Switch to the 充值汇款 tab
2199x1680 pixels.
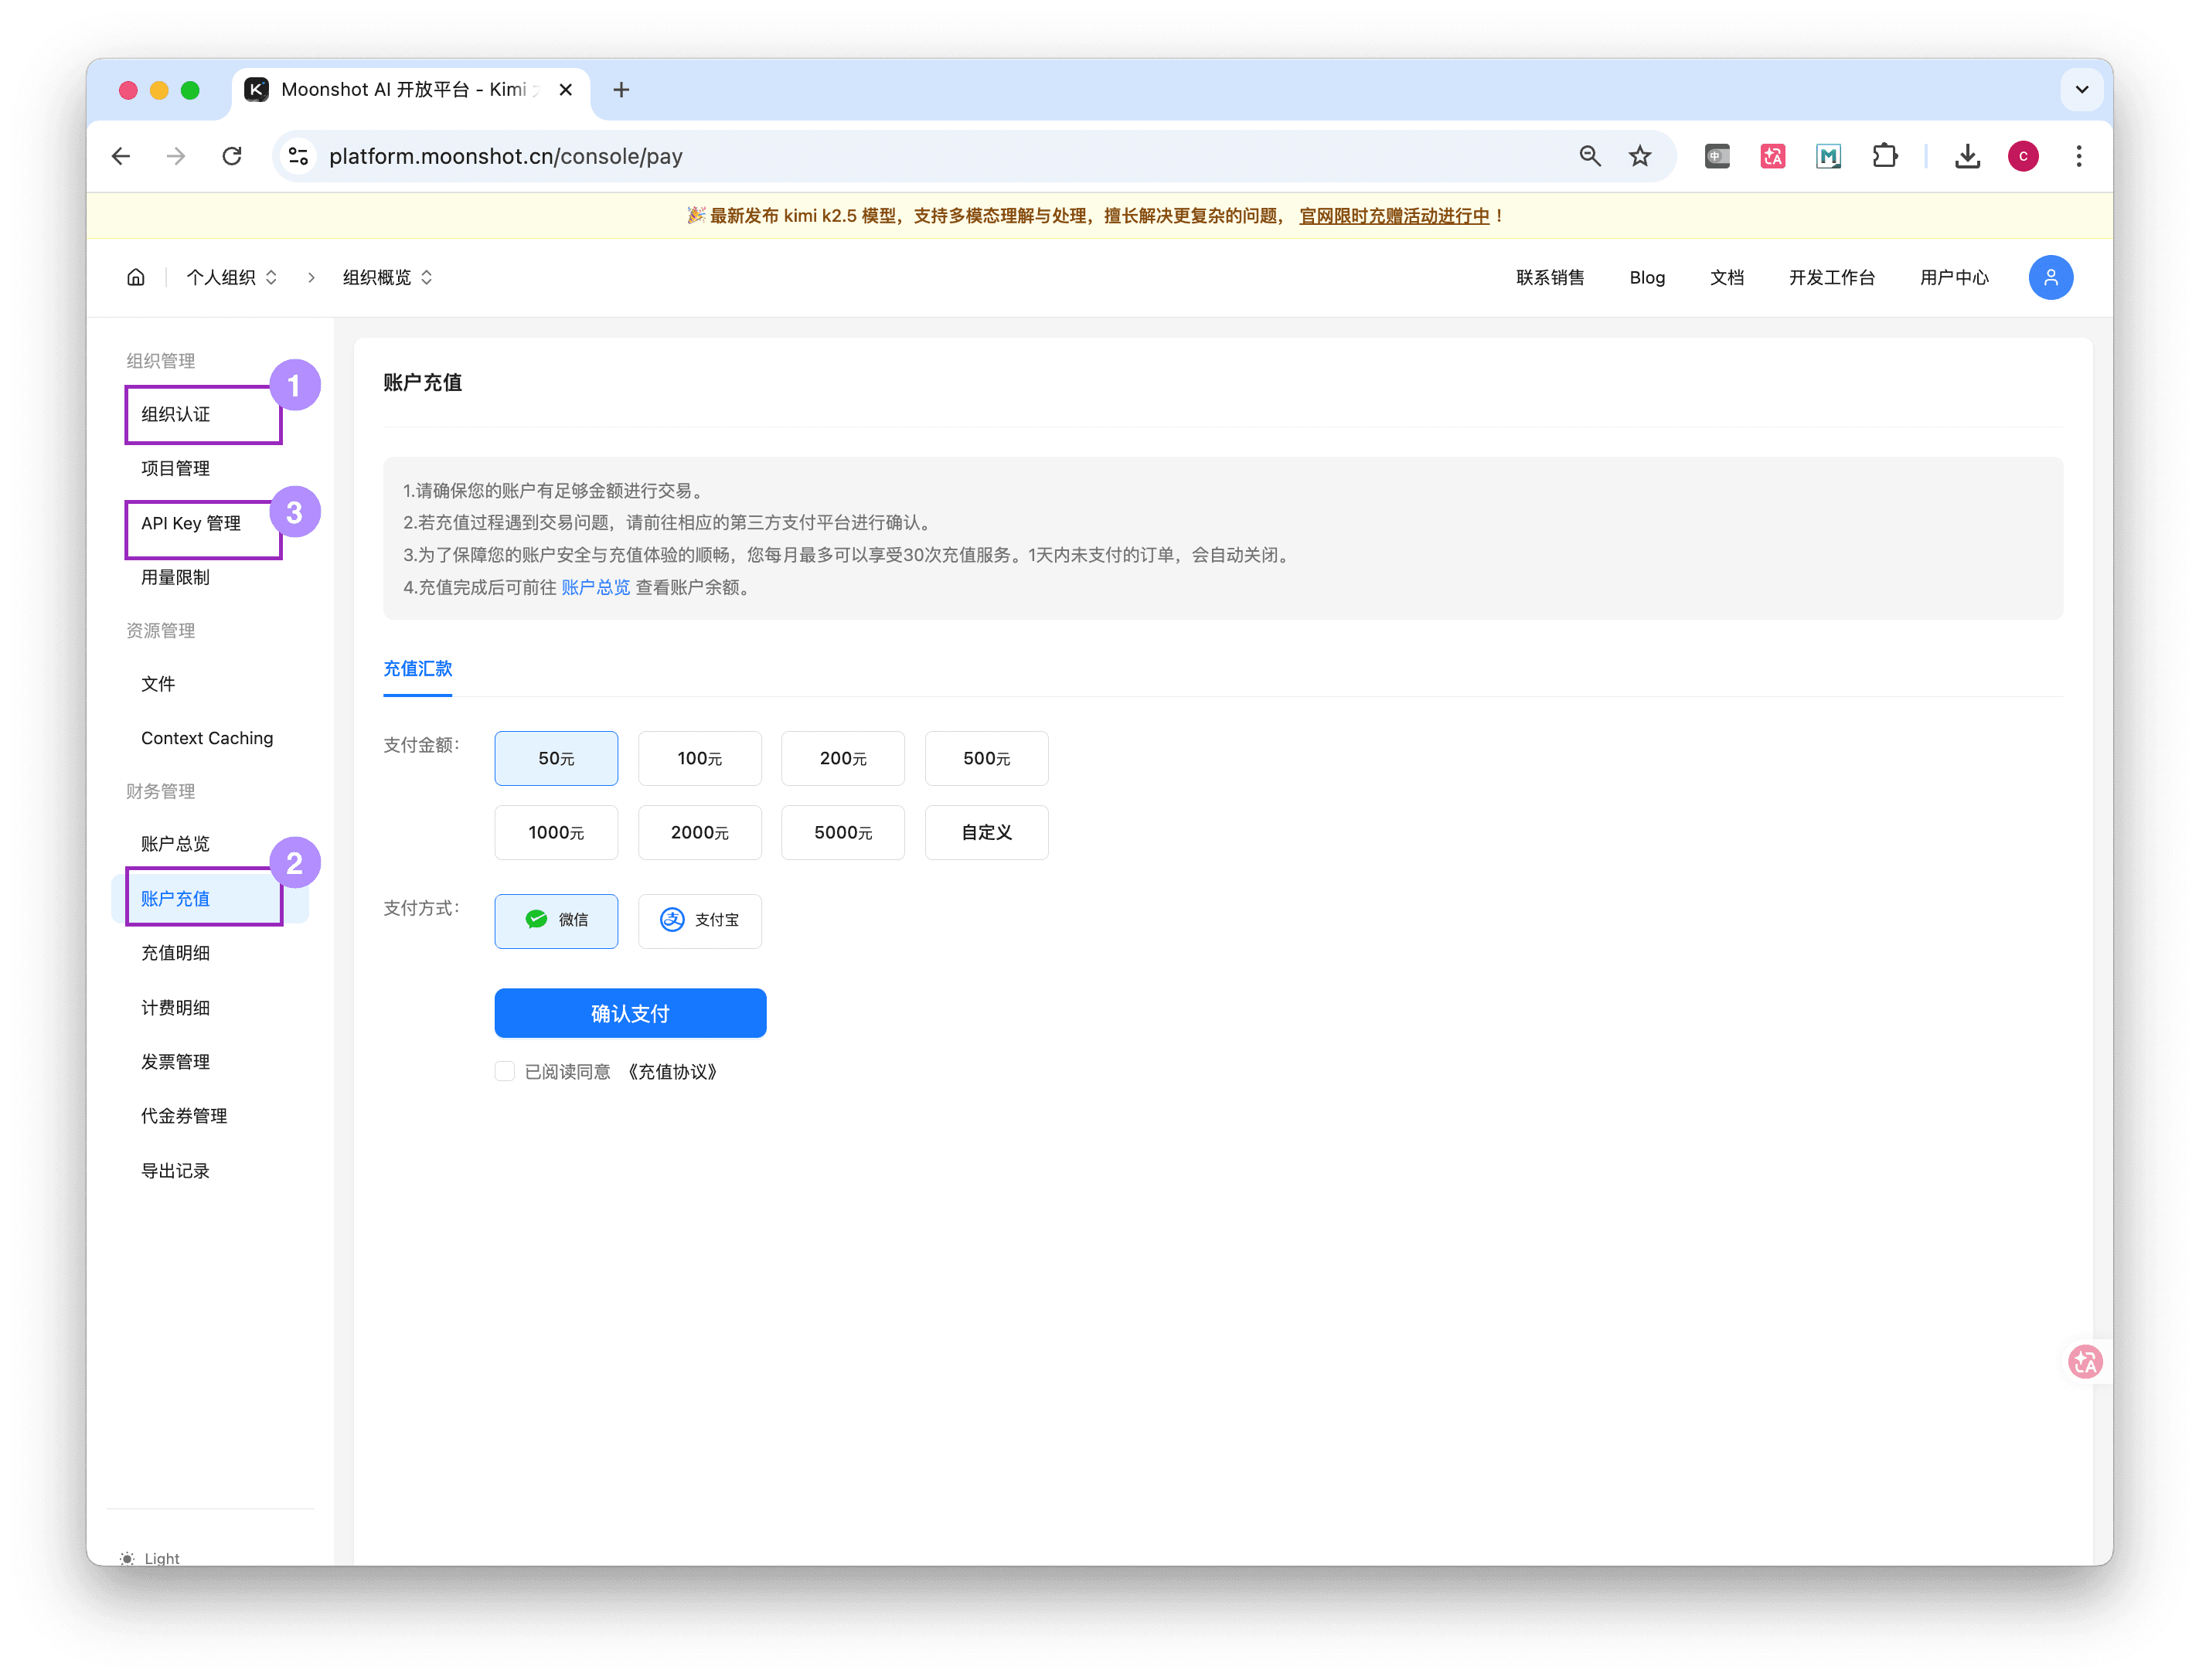[x=418, y=668]
